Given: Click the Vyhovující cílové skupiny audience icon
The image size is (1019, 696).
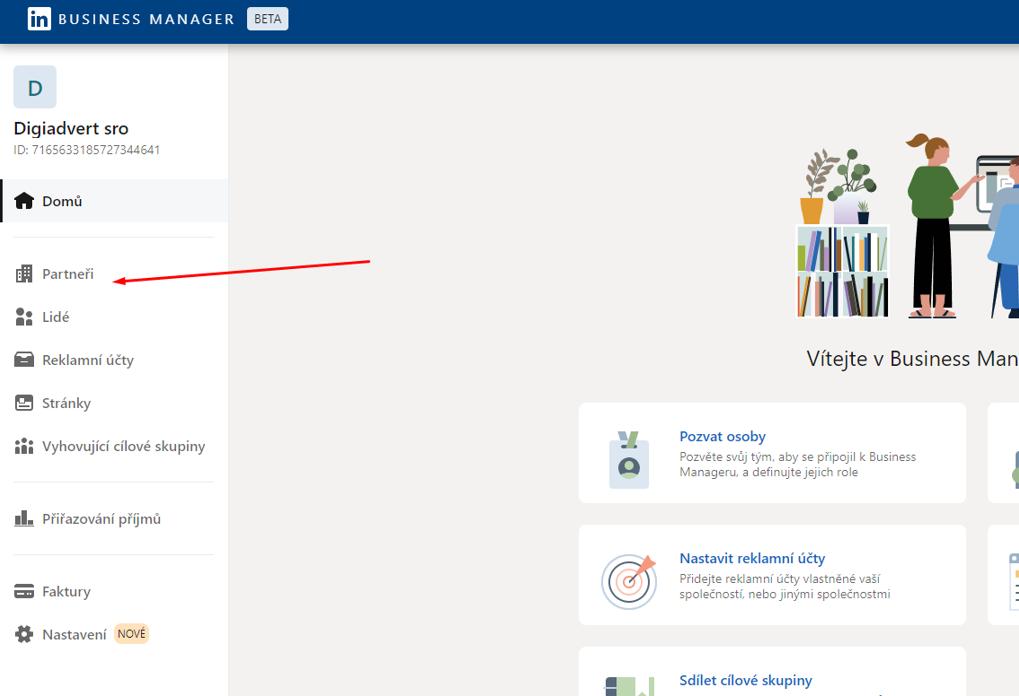Looking at the screenshot, I should click(22, 447).
